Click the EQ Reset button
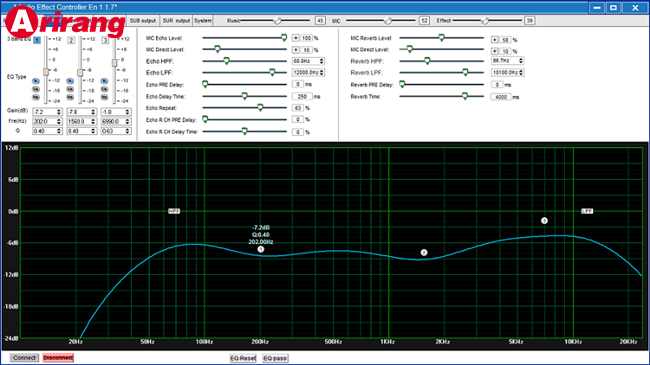 point(243,358)
